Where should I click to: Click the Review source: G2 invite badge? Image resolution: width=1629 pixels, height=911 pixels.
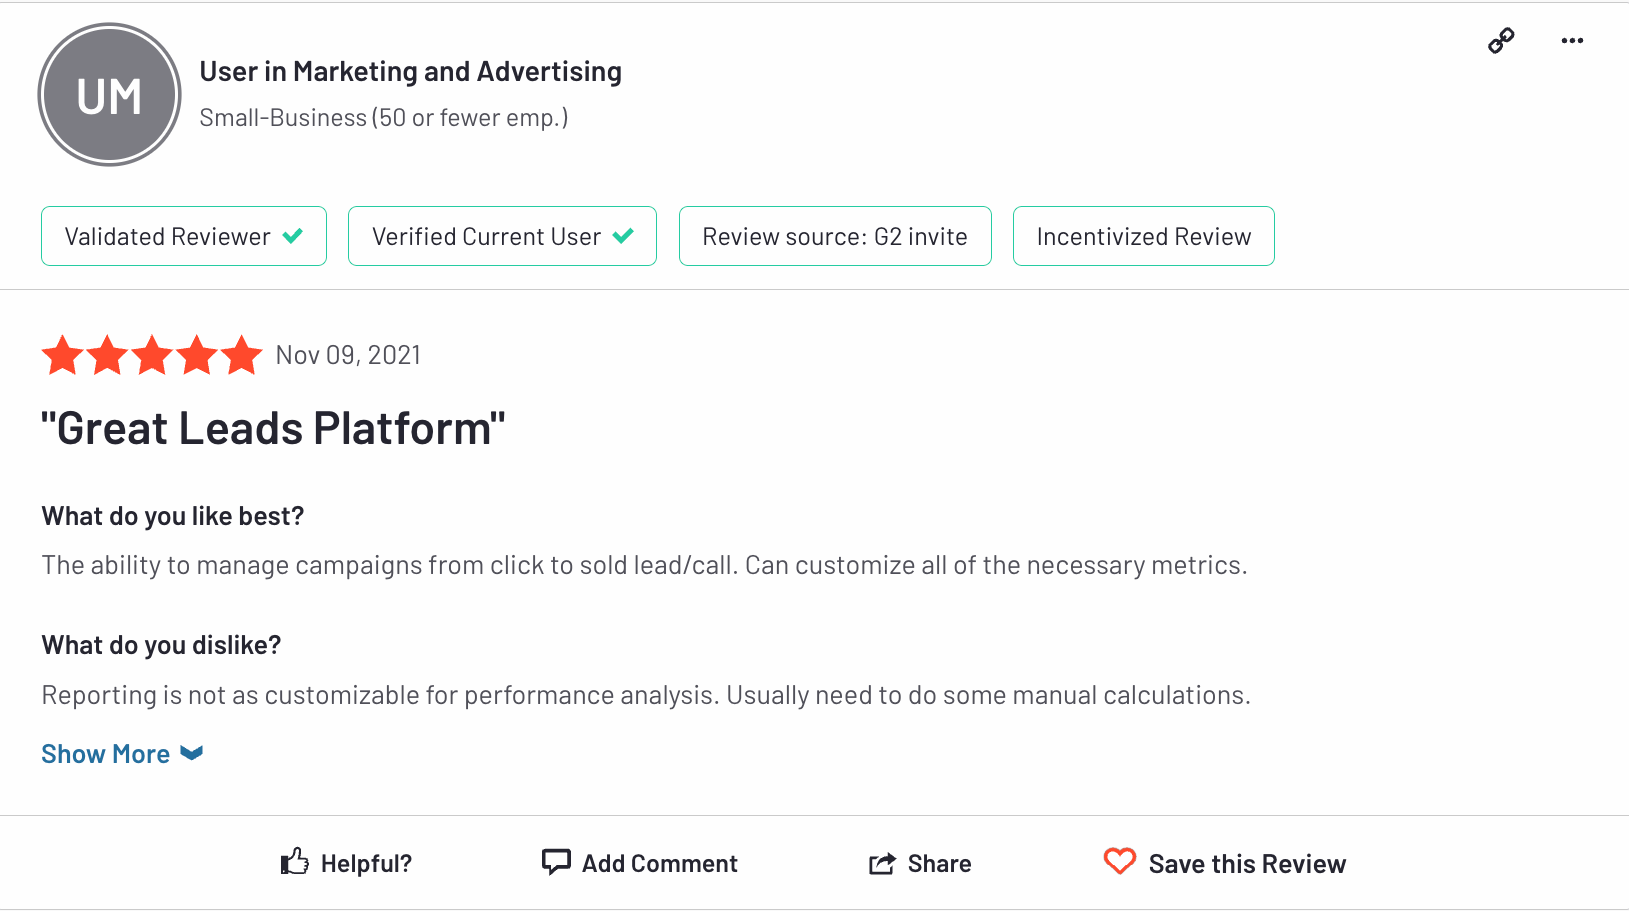(x=835, y=236)
